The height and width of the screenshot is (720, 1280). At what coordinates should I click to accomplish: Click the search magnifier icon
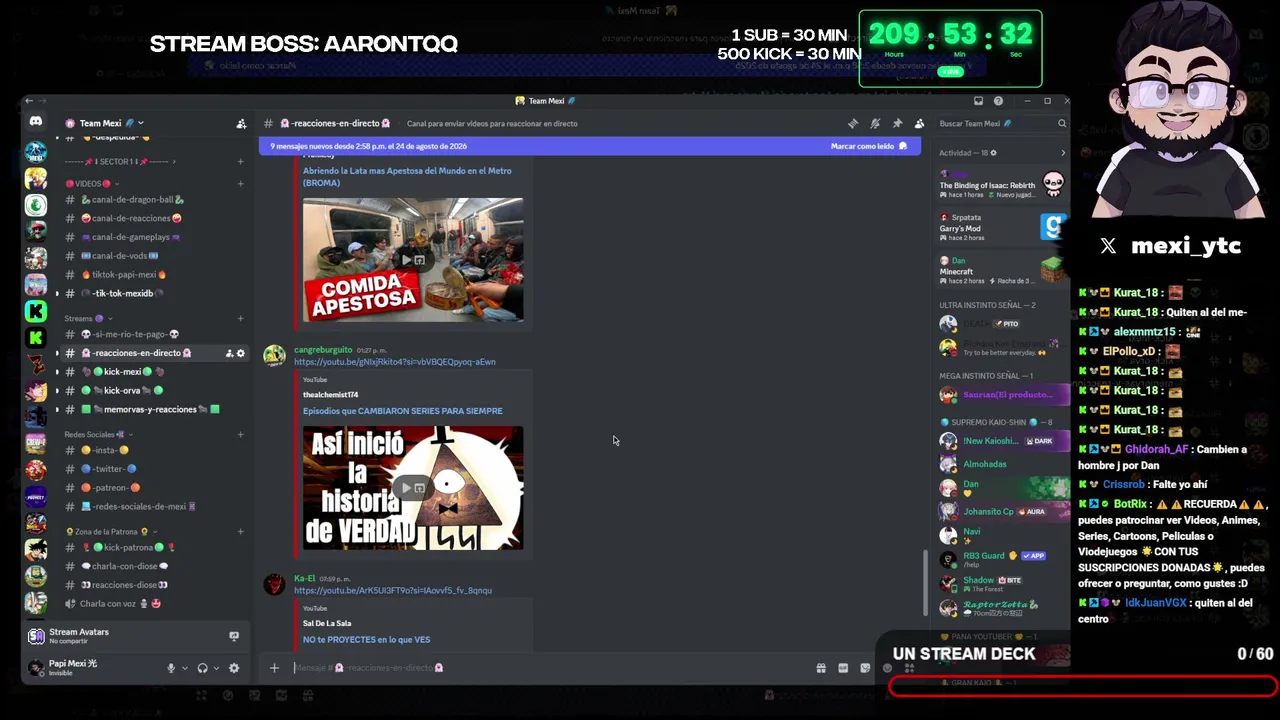[x=1062, y=124]
